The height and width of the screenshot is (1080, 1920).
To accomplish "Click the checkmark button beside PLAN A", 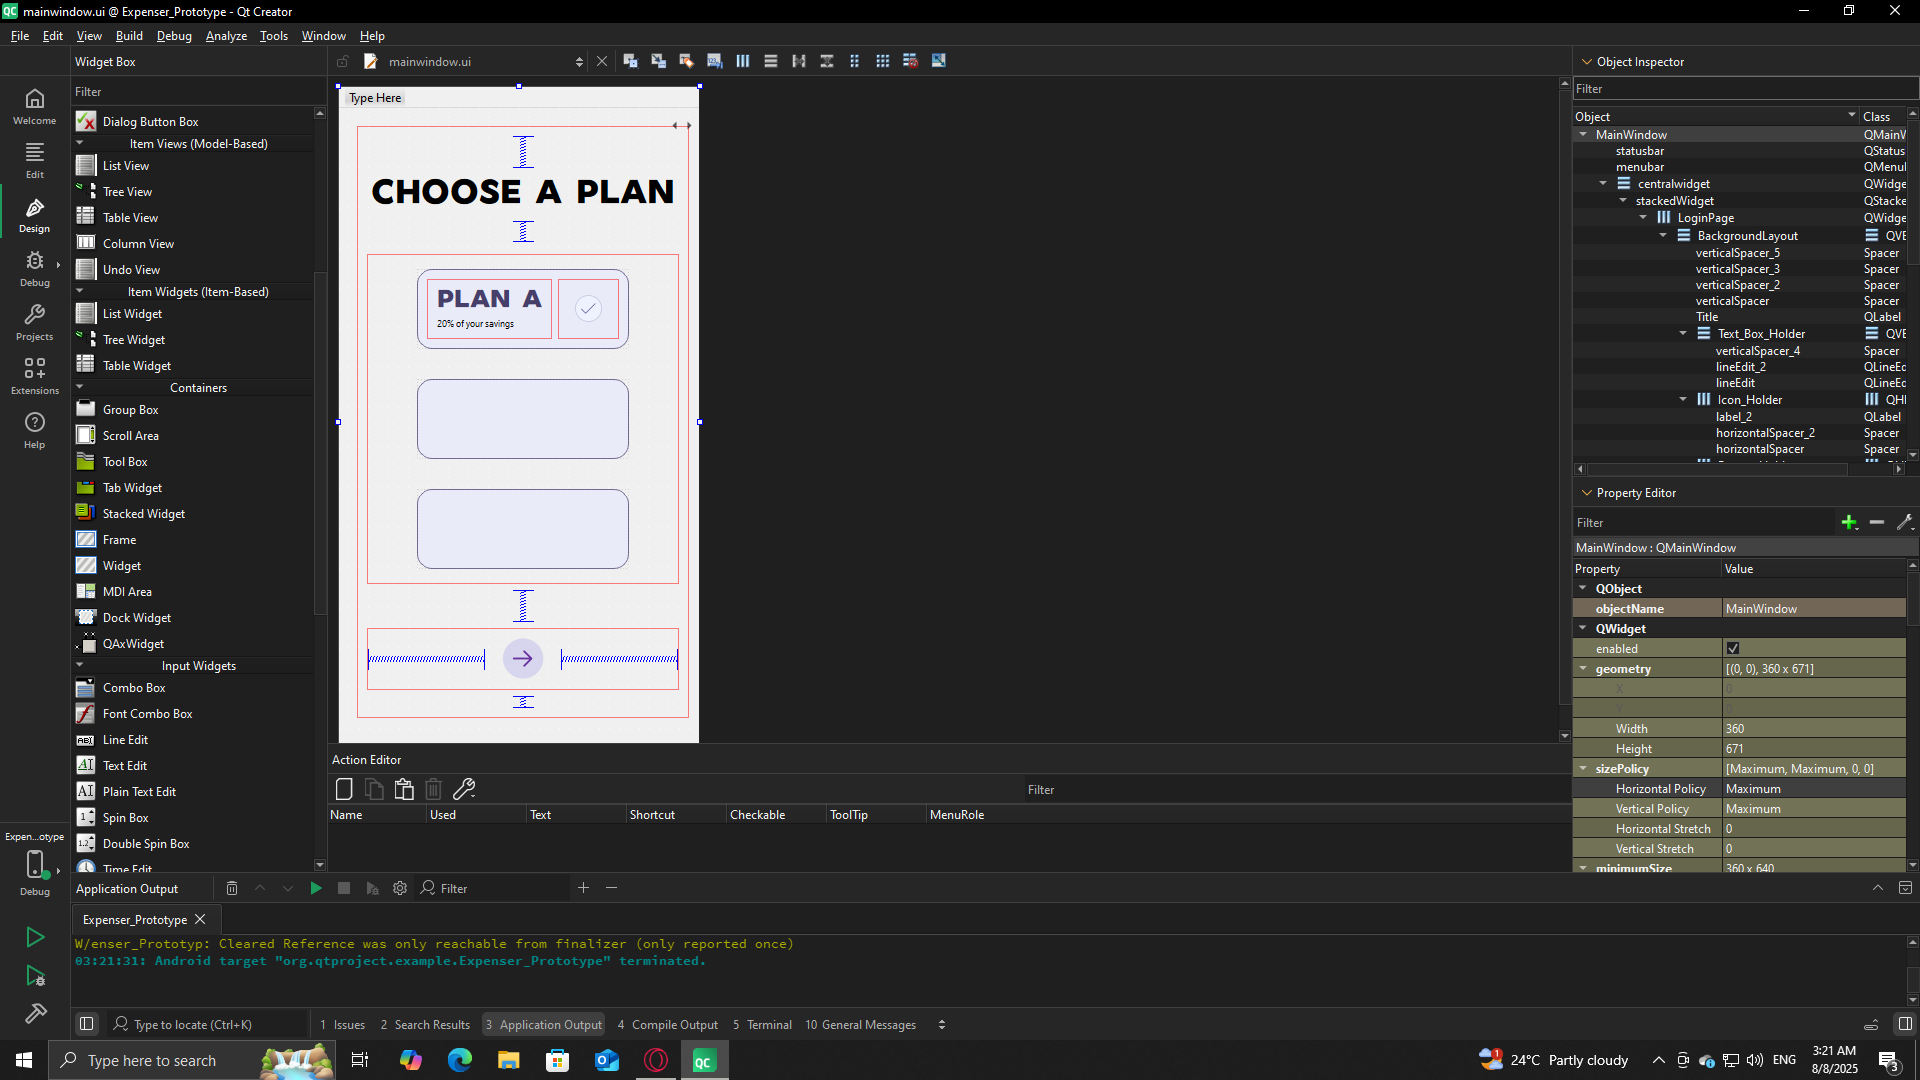I will click(588, 308).
